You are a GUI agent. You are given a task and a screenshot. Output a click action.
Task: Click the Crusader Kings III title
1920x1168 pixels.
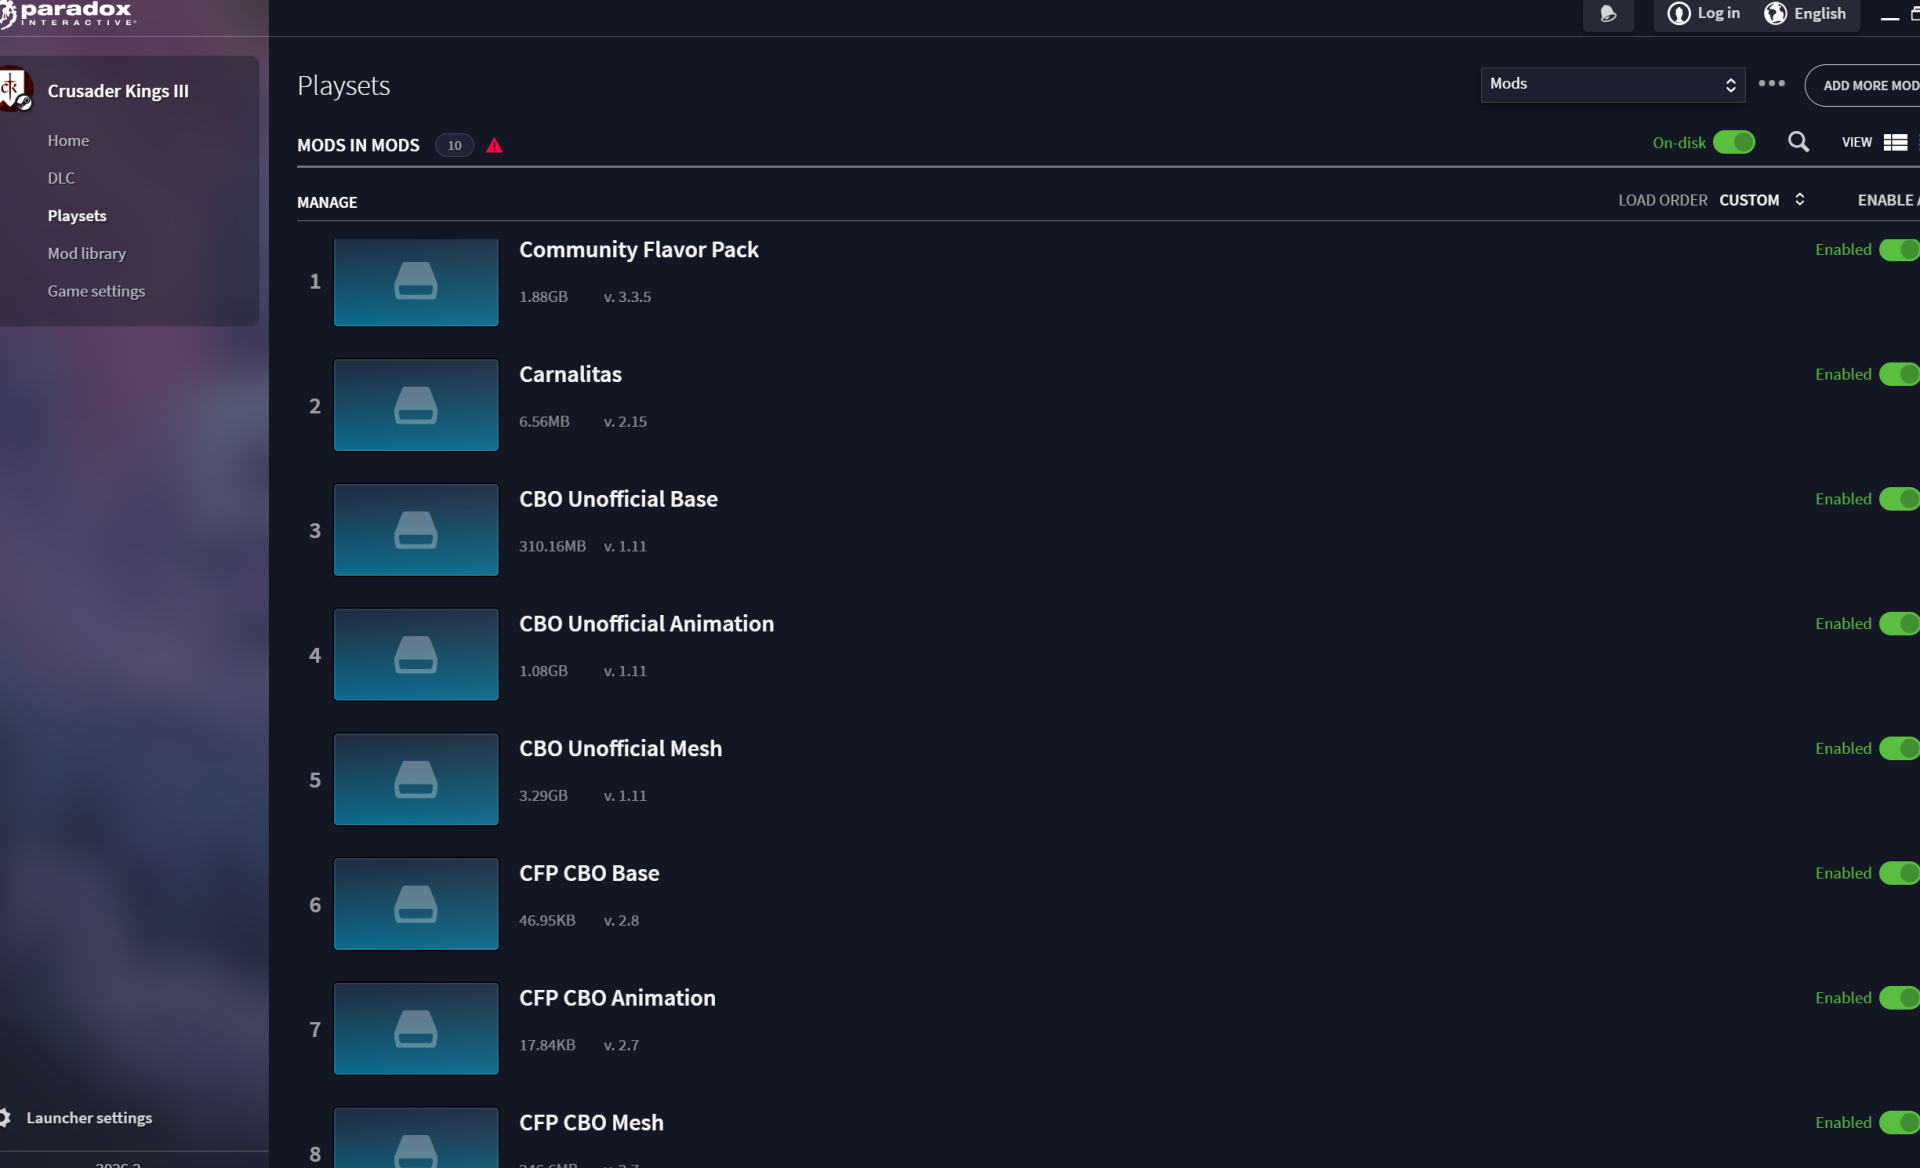tap(118, 91)
